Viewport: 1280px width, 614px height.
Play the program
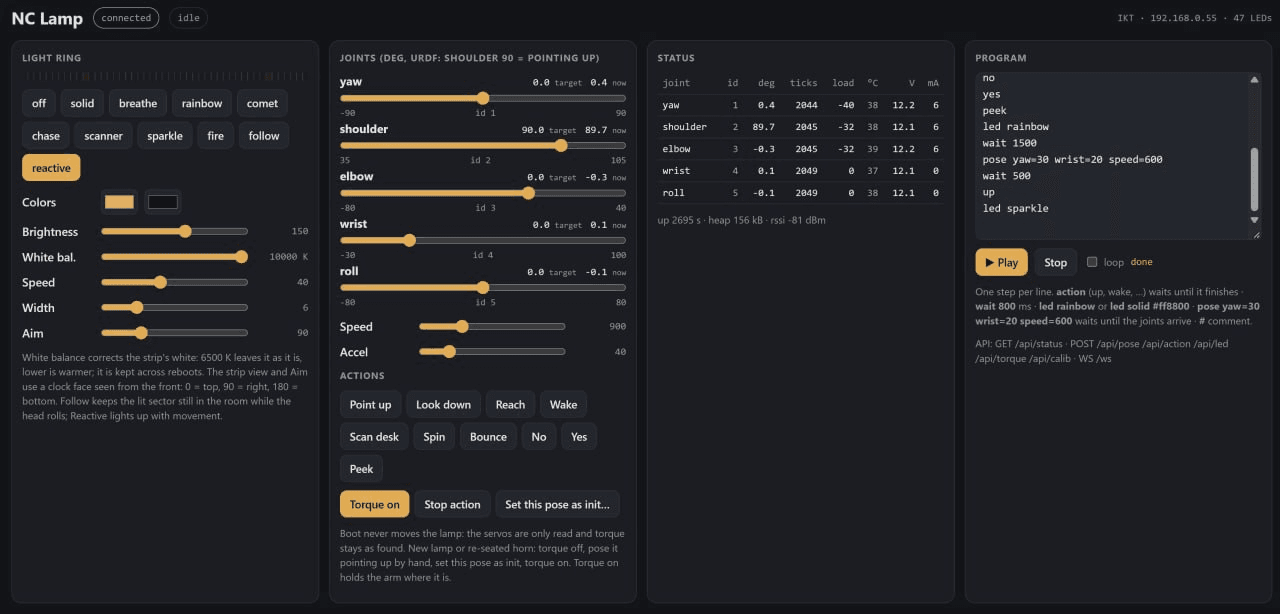click(x=1001, y=262)
